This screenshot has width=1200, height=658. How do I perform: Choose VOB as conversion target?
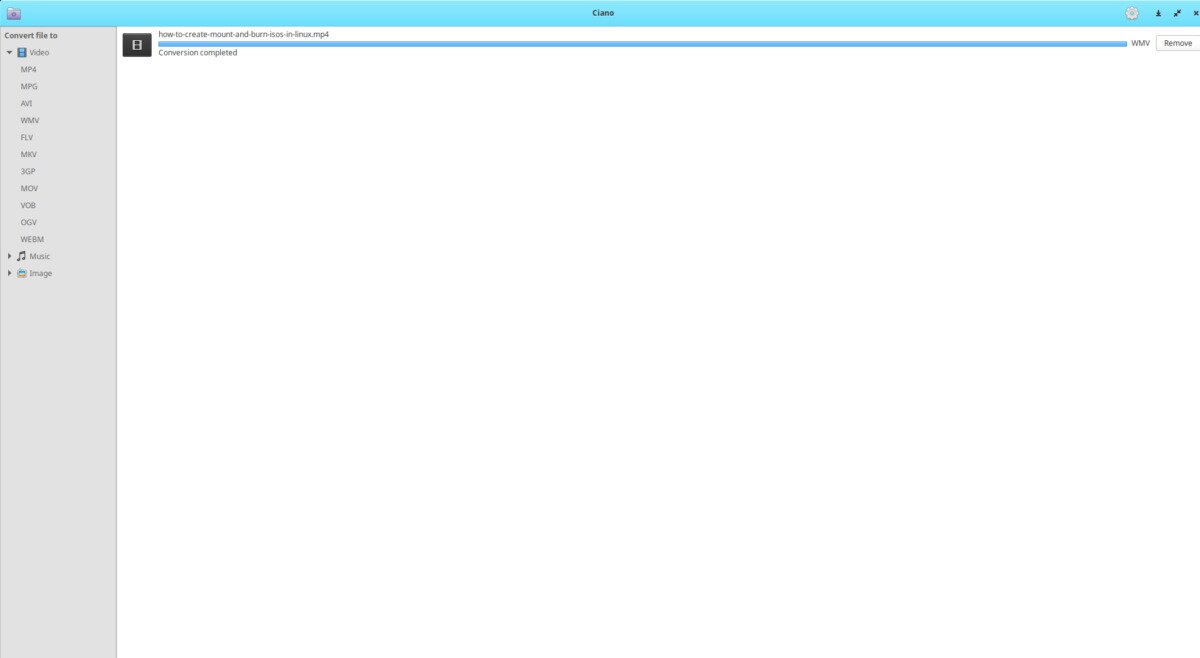[28, 205]
